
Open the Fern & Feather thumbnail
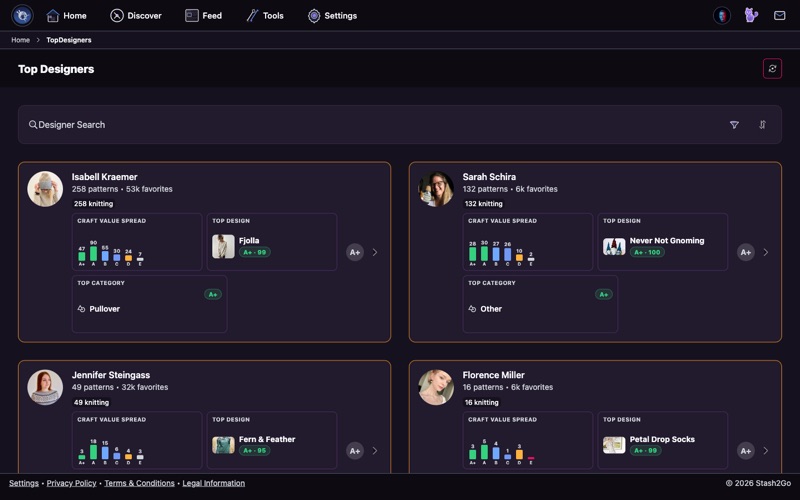coord(223,445)
